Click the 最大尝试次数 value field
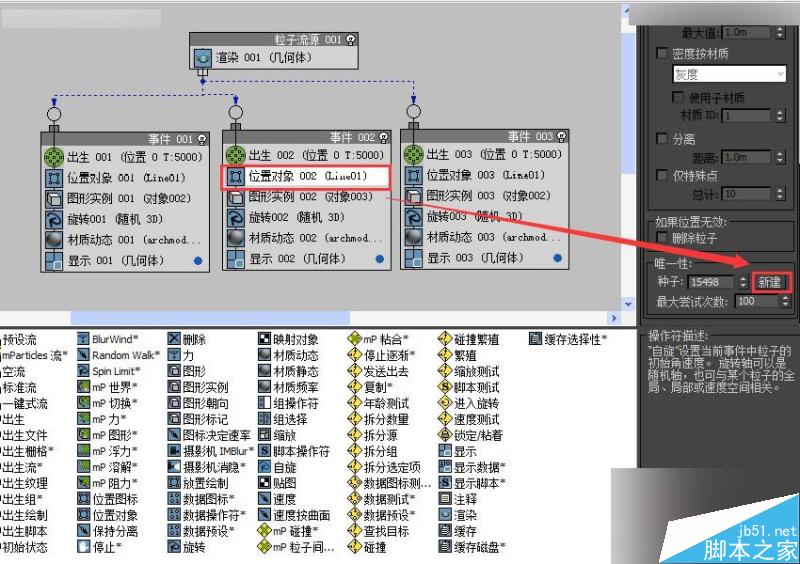The image size is (800, 564). coord(756,301)
